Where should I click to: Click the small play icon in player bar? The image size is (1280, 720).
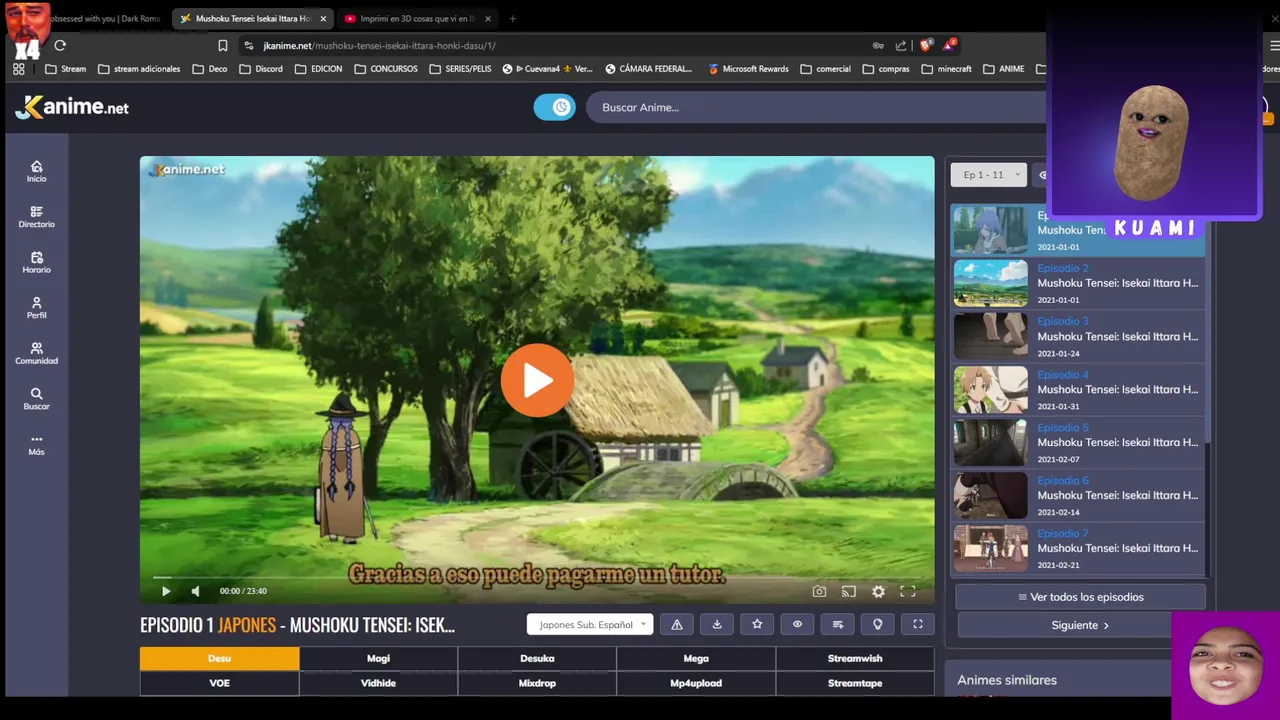(x=166, y=591)
